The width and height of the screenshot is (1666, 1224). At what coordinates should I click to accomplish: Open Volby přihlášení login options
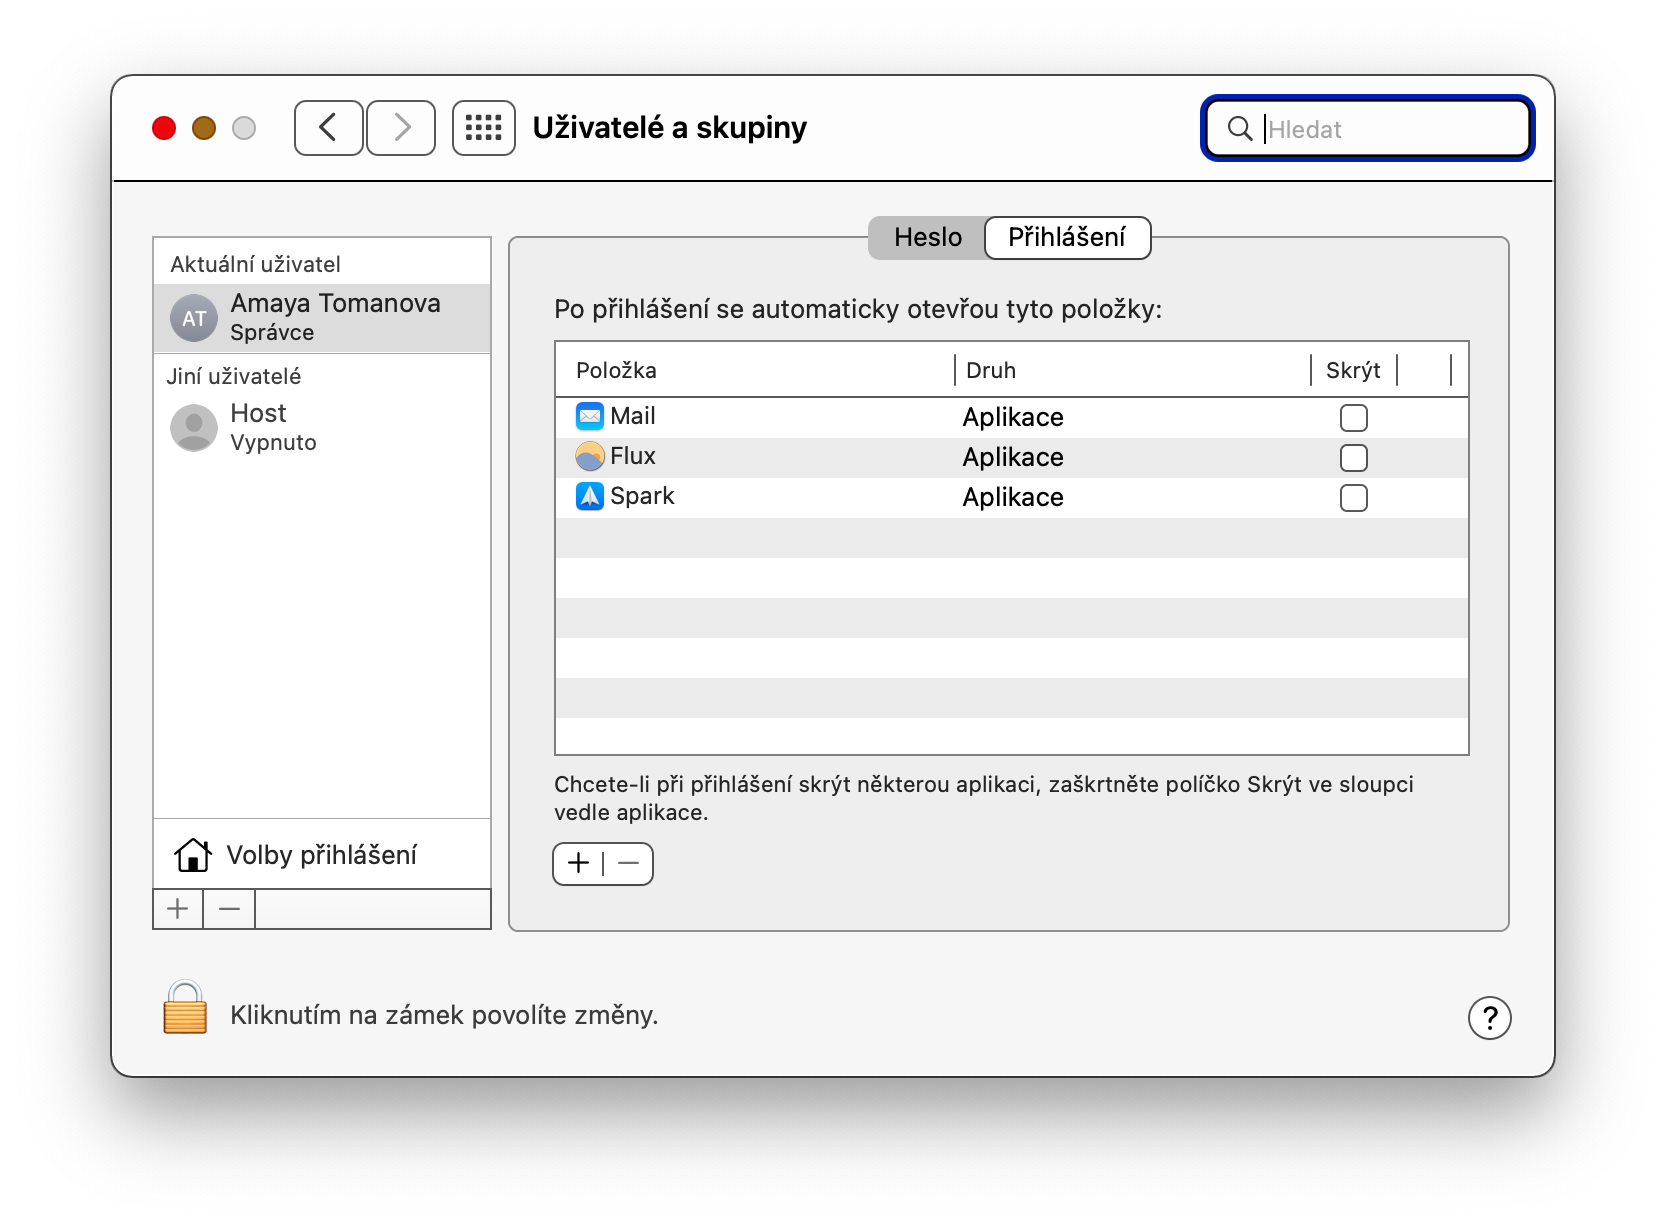[322, 855]
